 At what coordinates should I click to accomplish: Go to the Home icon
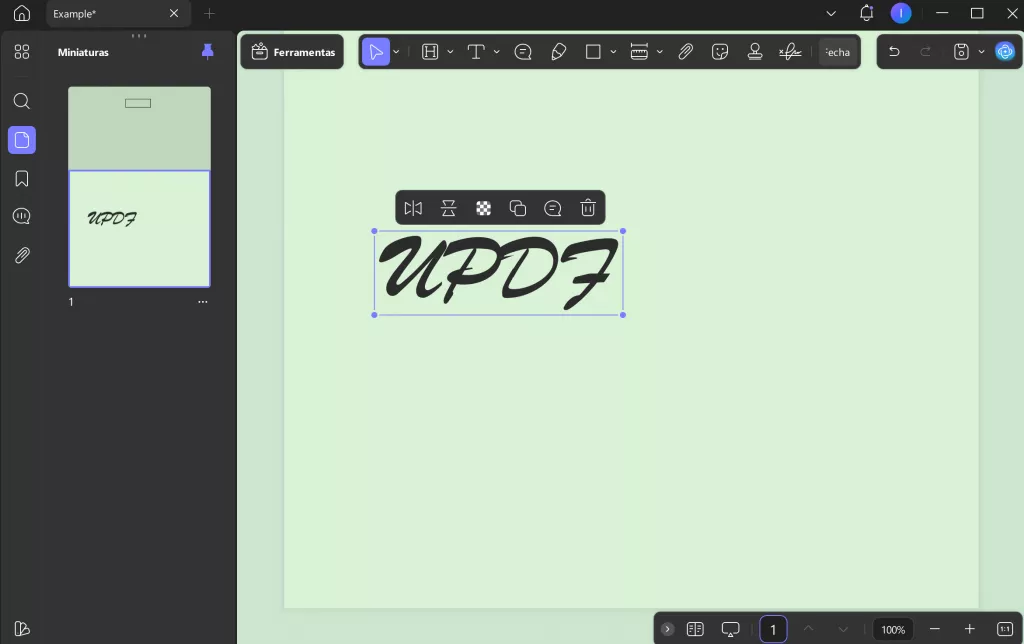point(22,13)
